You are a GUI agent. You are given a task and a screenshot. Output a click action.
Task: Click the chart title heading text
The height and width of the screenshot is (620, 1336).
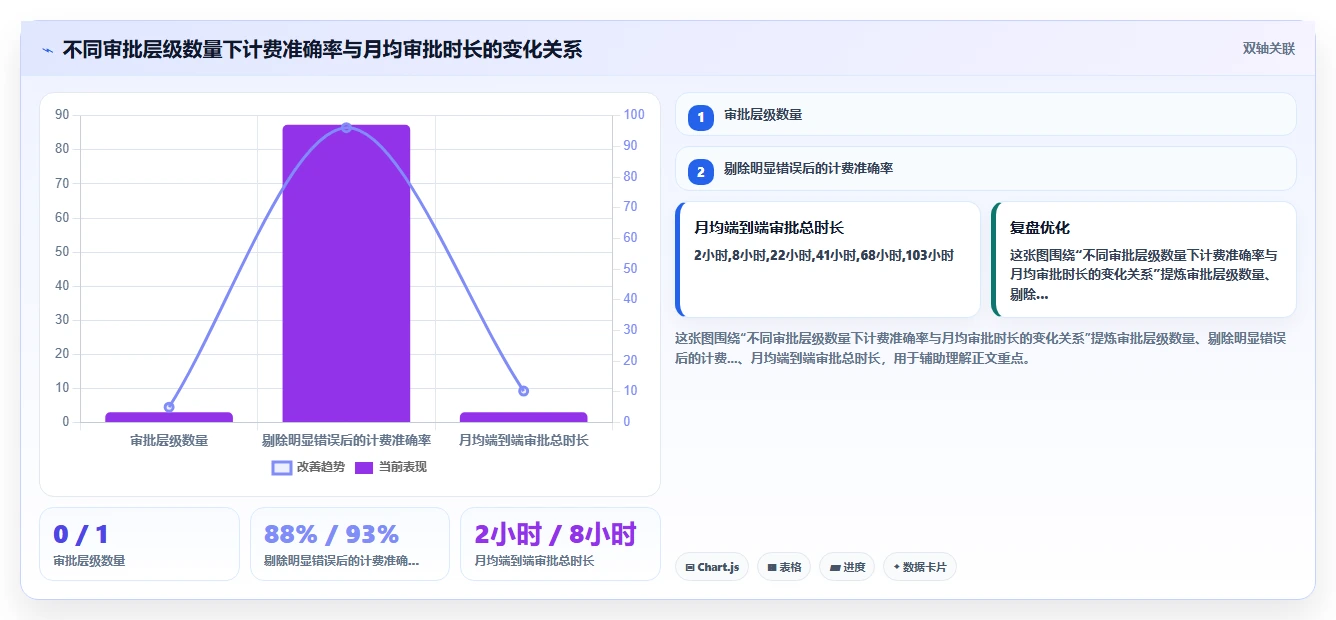[x=322, y=50]
